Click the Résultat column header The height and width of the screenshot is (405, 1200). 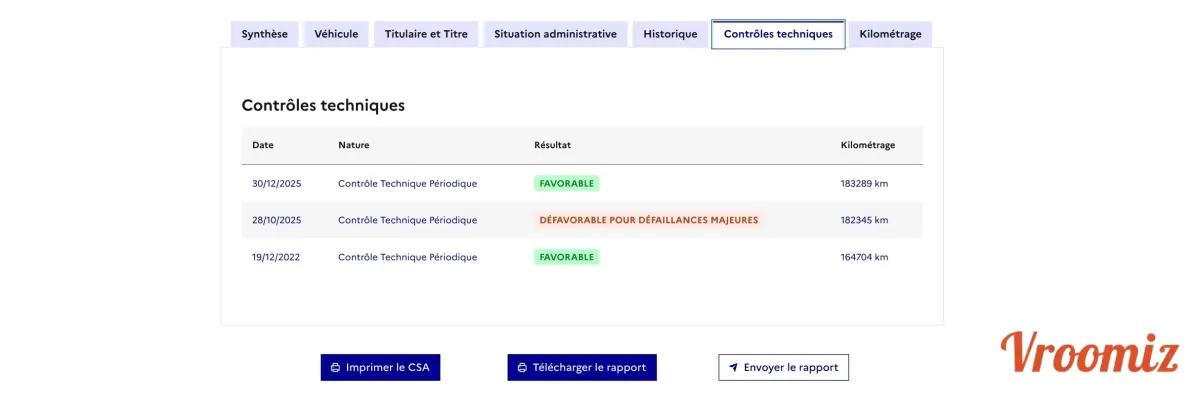pyautogui.click(x=552, y=145)
